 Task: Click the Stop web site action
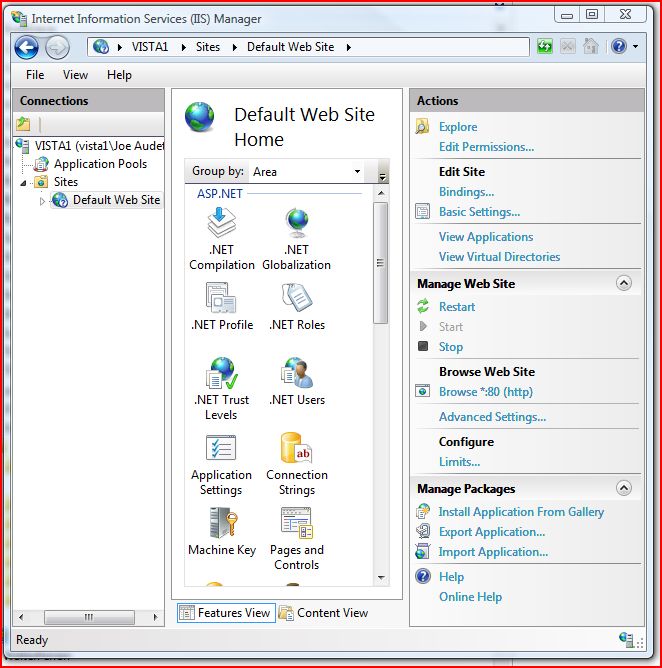[x=451, y=347]
